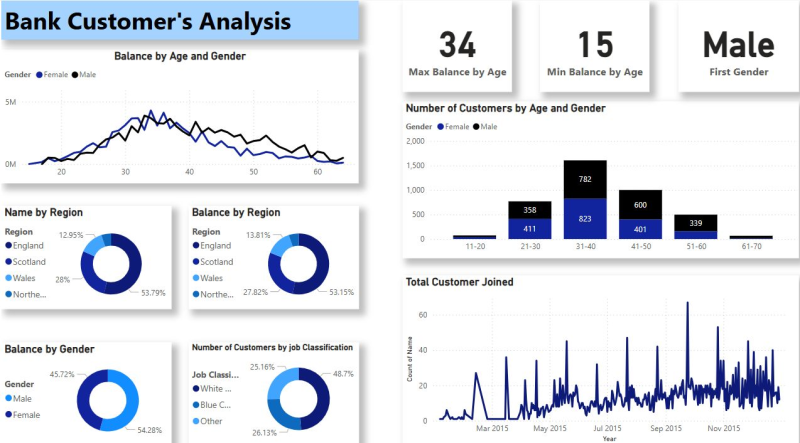The height and width of the screenshot is (443, 800).
Task: Click the 339 male bar segment for 51-60
Action: pyautogui.click(x=695, y=223)
